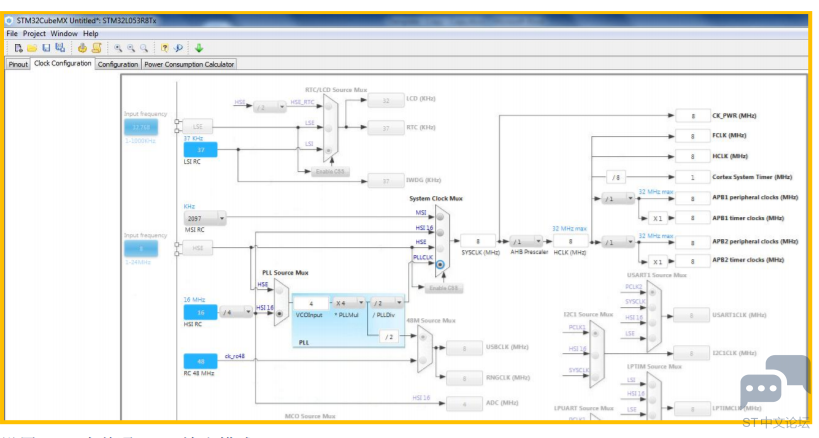Click the /8 Cortex System Timer divider
This screenshot has height=438, width=819.
pos(616,177)
